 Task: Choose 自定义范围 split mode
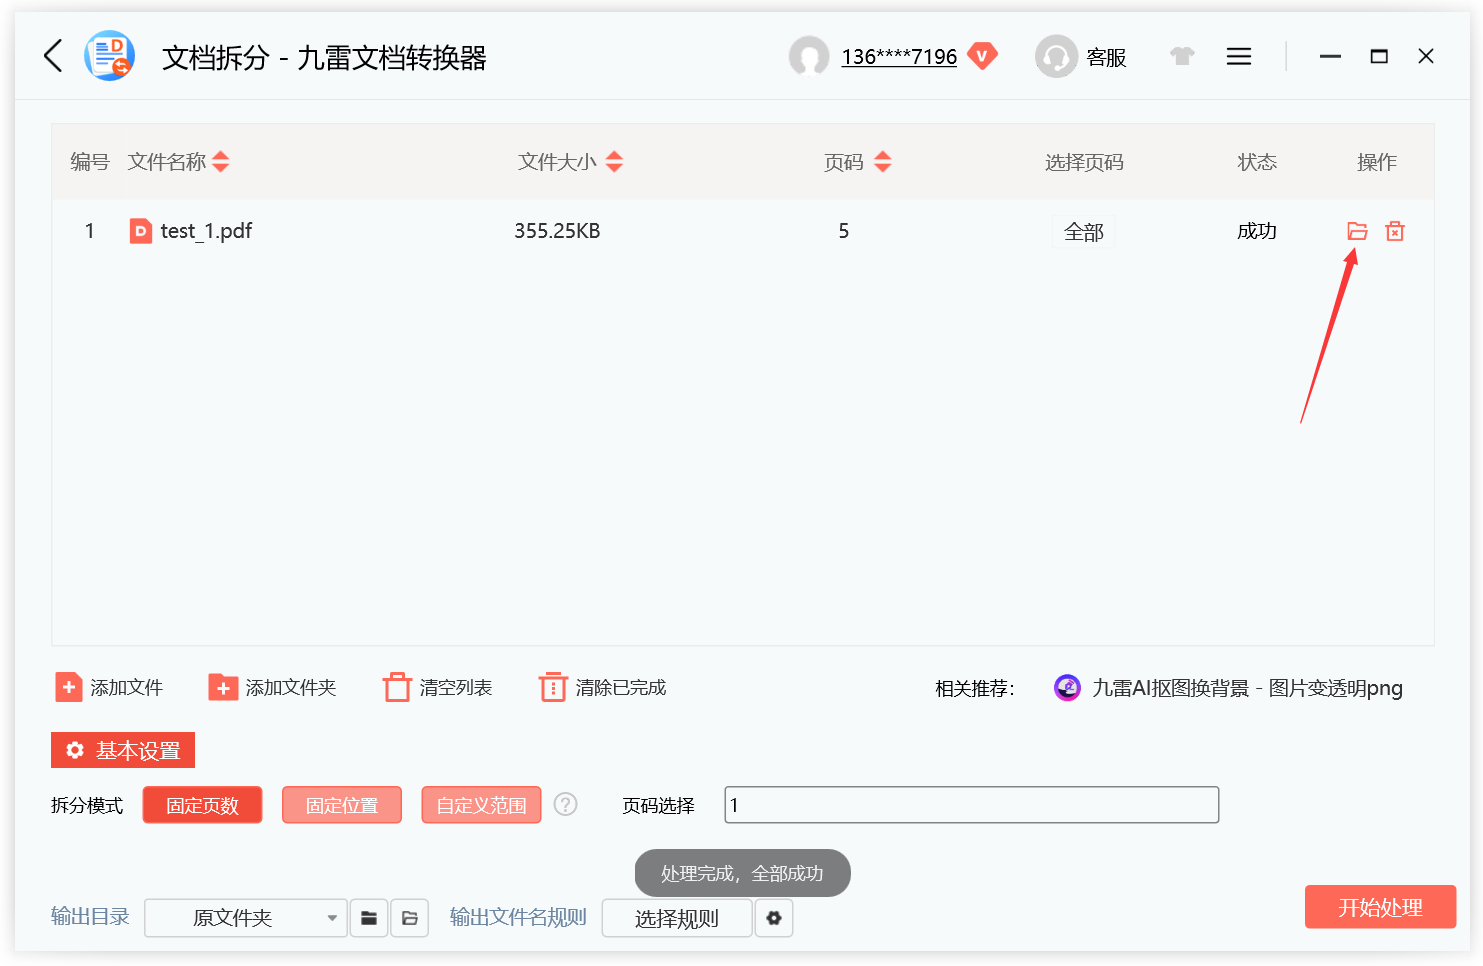pyautogui.click(x=481, y=804)
